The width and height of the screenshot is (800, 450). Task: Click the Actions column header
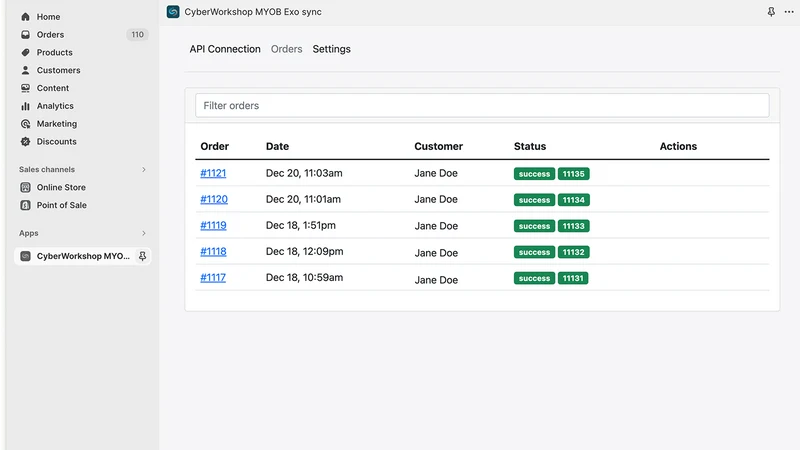(678, 146)
